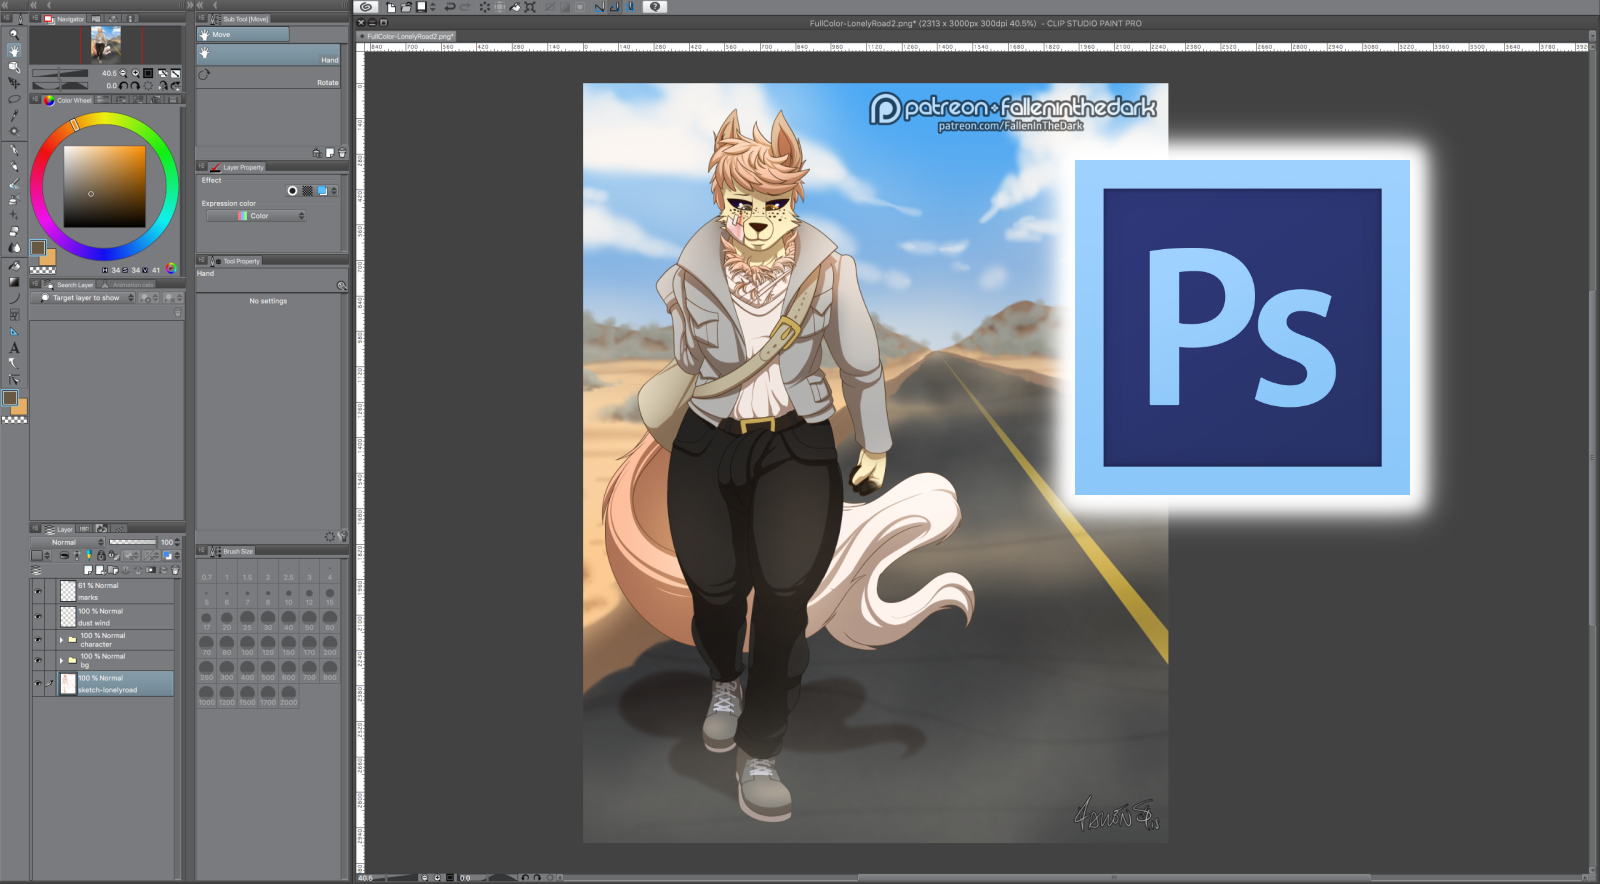
Task: Delete the selected layer with trash icon
Action: [175, 570]
